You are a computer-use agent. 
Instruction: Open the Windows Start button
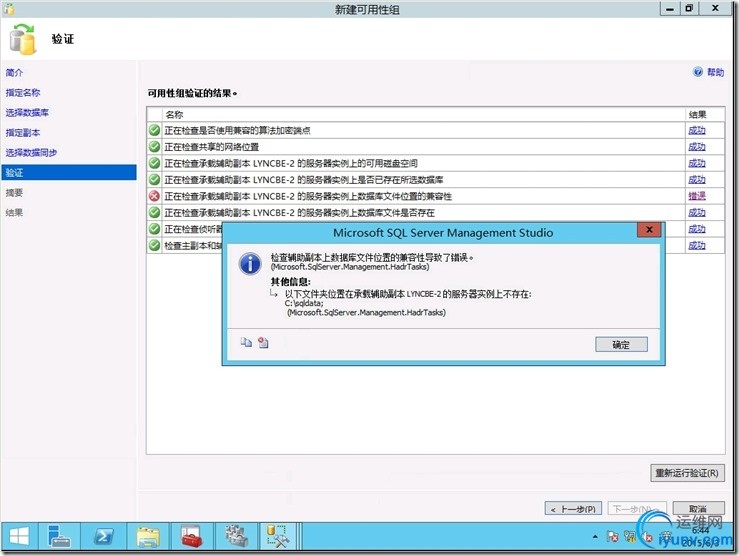point(19,536)
